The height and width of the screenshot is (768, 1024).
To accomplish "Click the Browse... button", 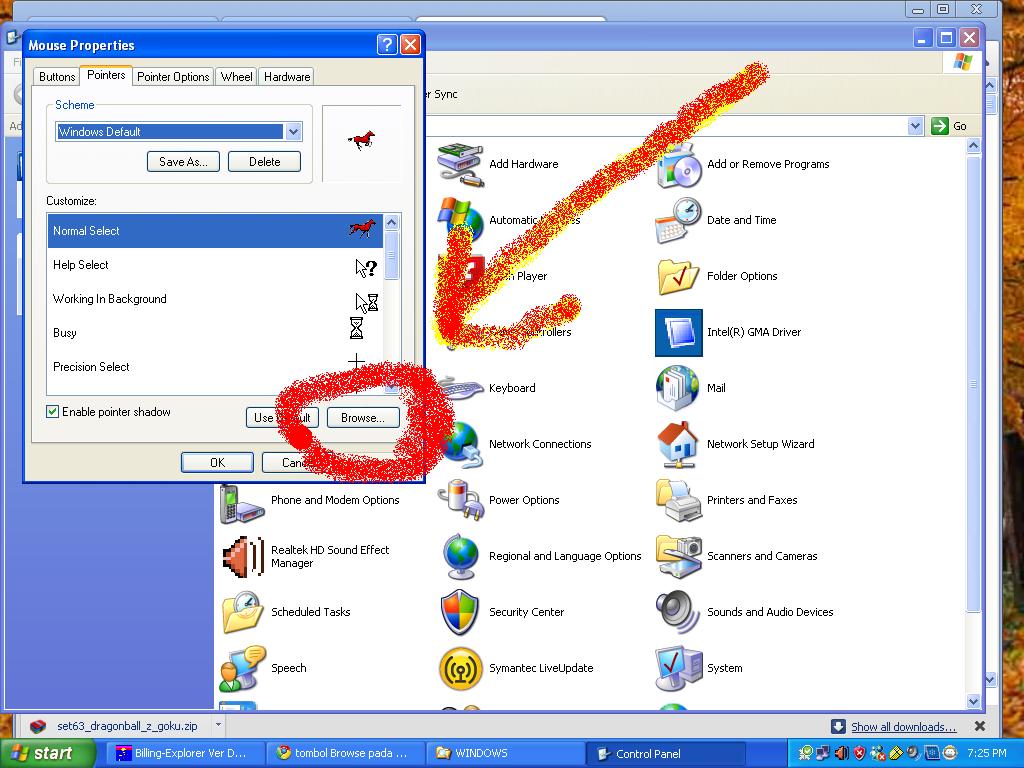I will [363, 418].
